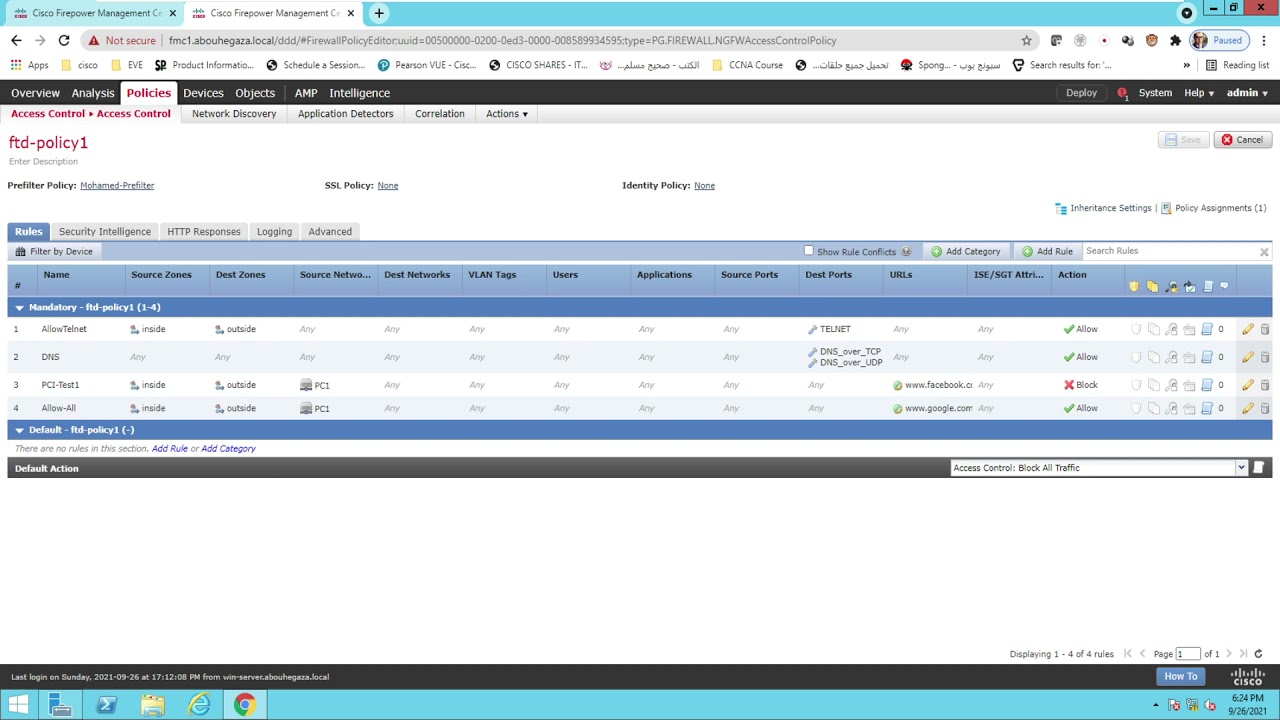Click Cancel to discard policy changes
The height and width of the screenshot is (720, 1280).
1243,140
